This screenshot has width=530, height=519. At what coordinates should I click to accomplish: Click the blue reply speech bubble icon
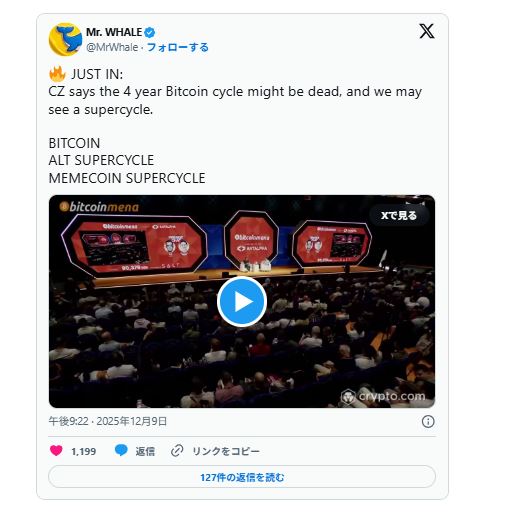[x=121, y=450]
